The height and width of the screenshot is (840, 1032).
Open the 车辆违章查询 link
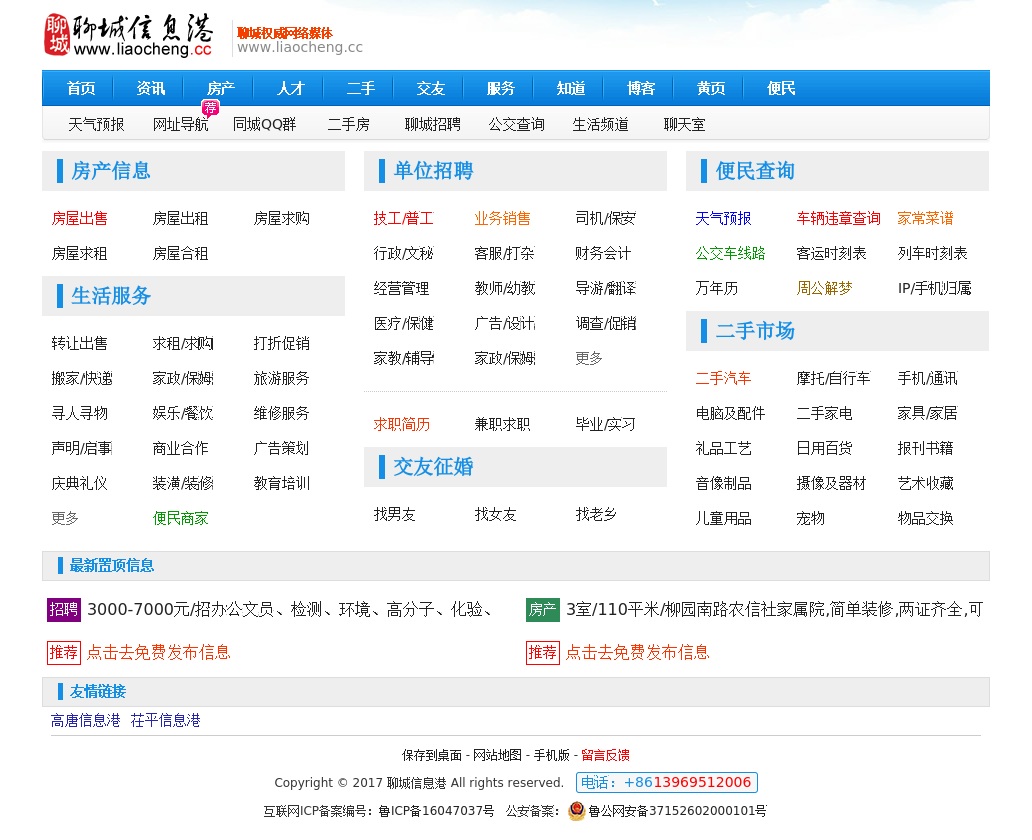tap(838, 219)
